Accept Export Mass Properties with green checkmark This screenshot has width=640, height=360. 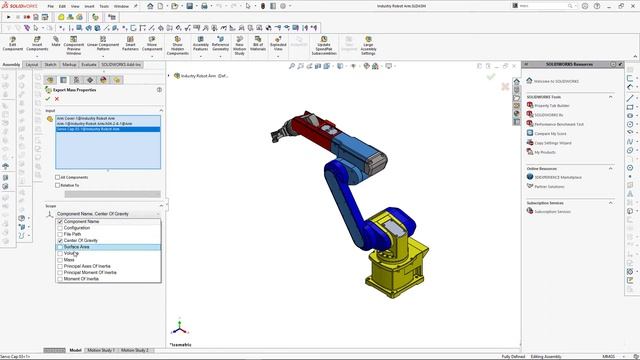click(x=48, y=99)
